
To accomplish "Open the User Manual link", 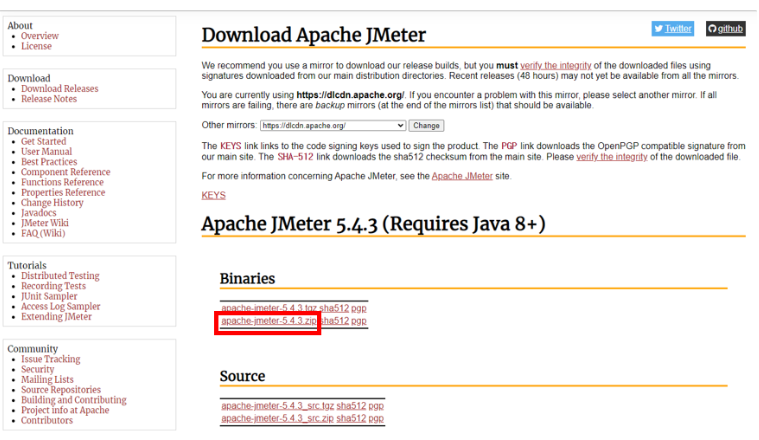I will tap(46, 152).
